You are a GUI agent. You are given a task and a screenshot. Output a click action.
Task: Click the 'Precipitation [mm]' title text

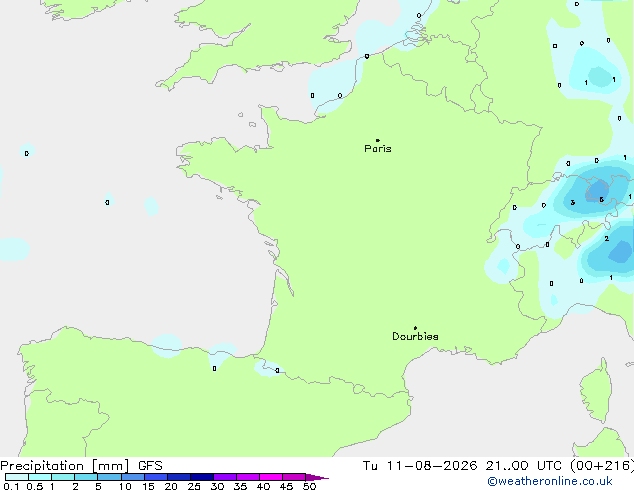click(x=65, y=466)
